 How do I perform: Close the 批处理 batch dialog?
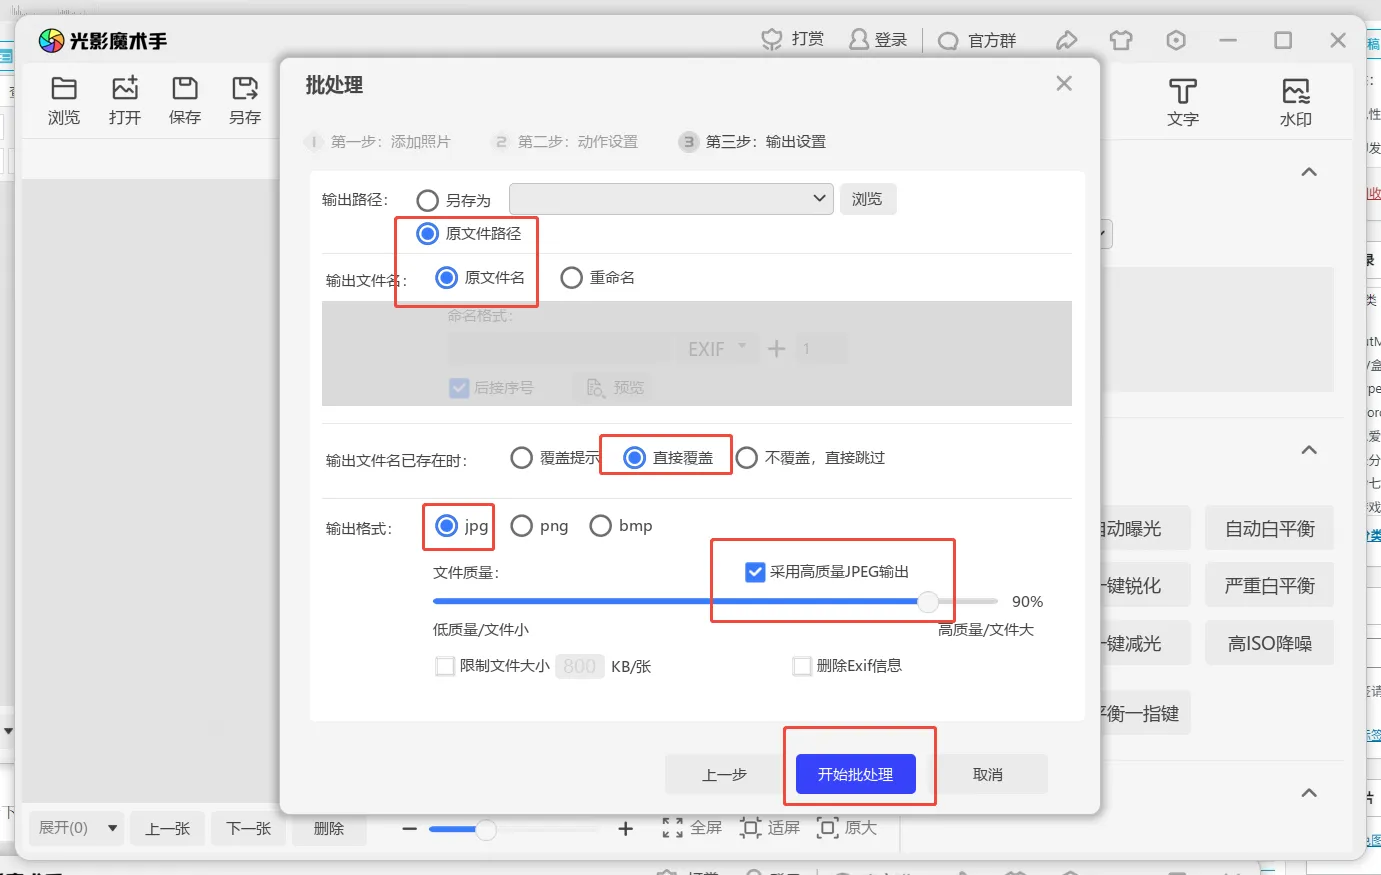click(1064, 83)
